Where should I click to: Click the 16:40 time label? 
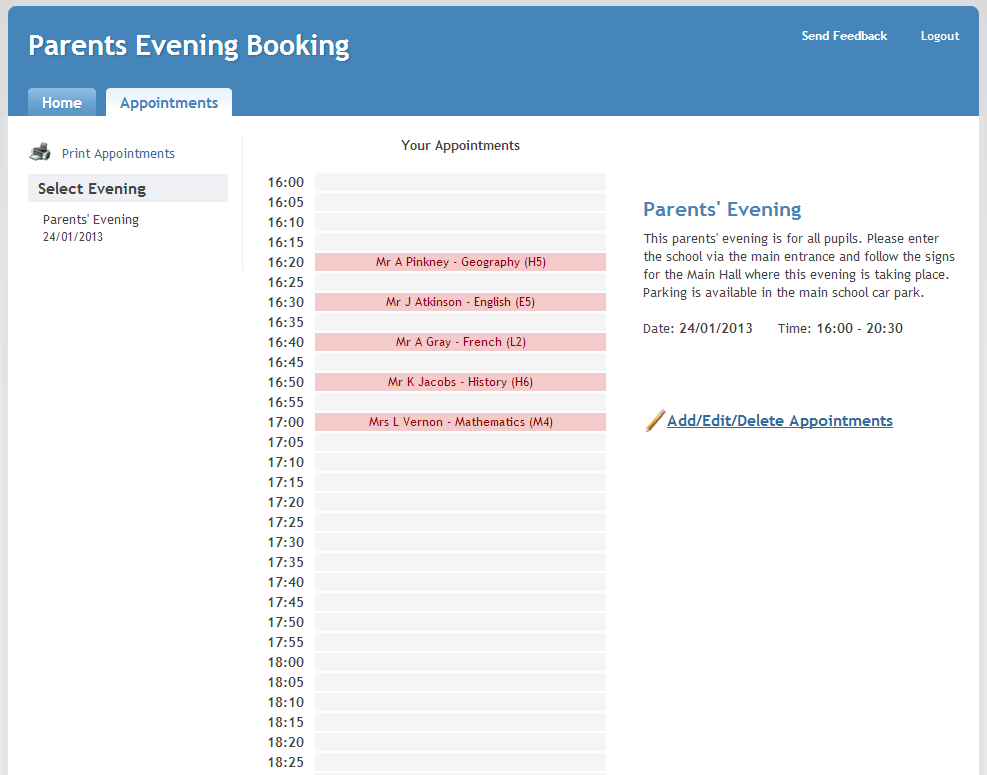(286, 342)
